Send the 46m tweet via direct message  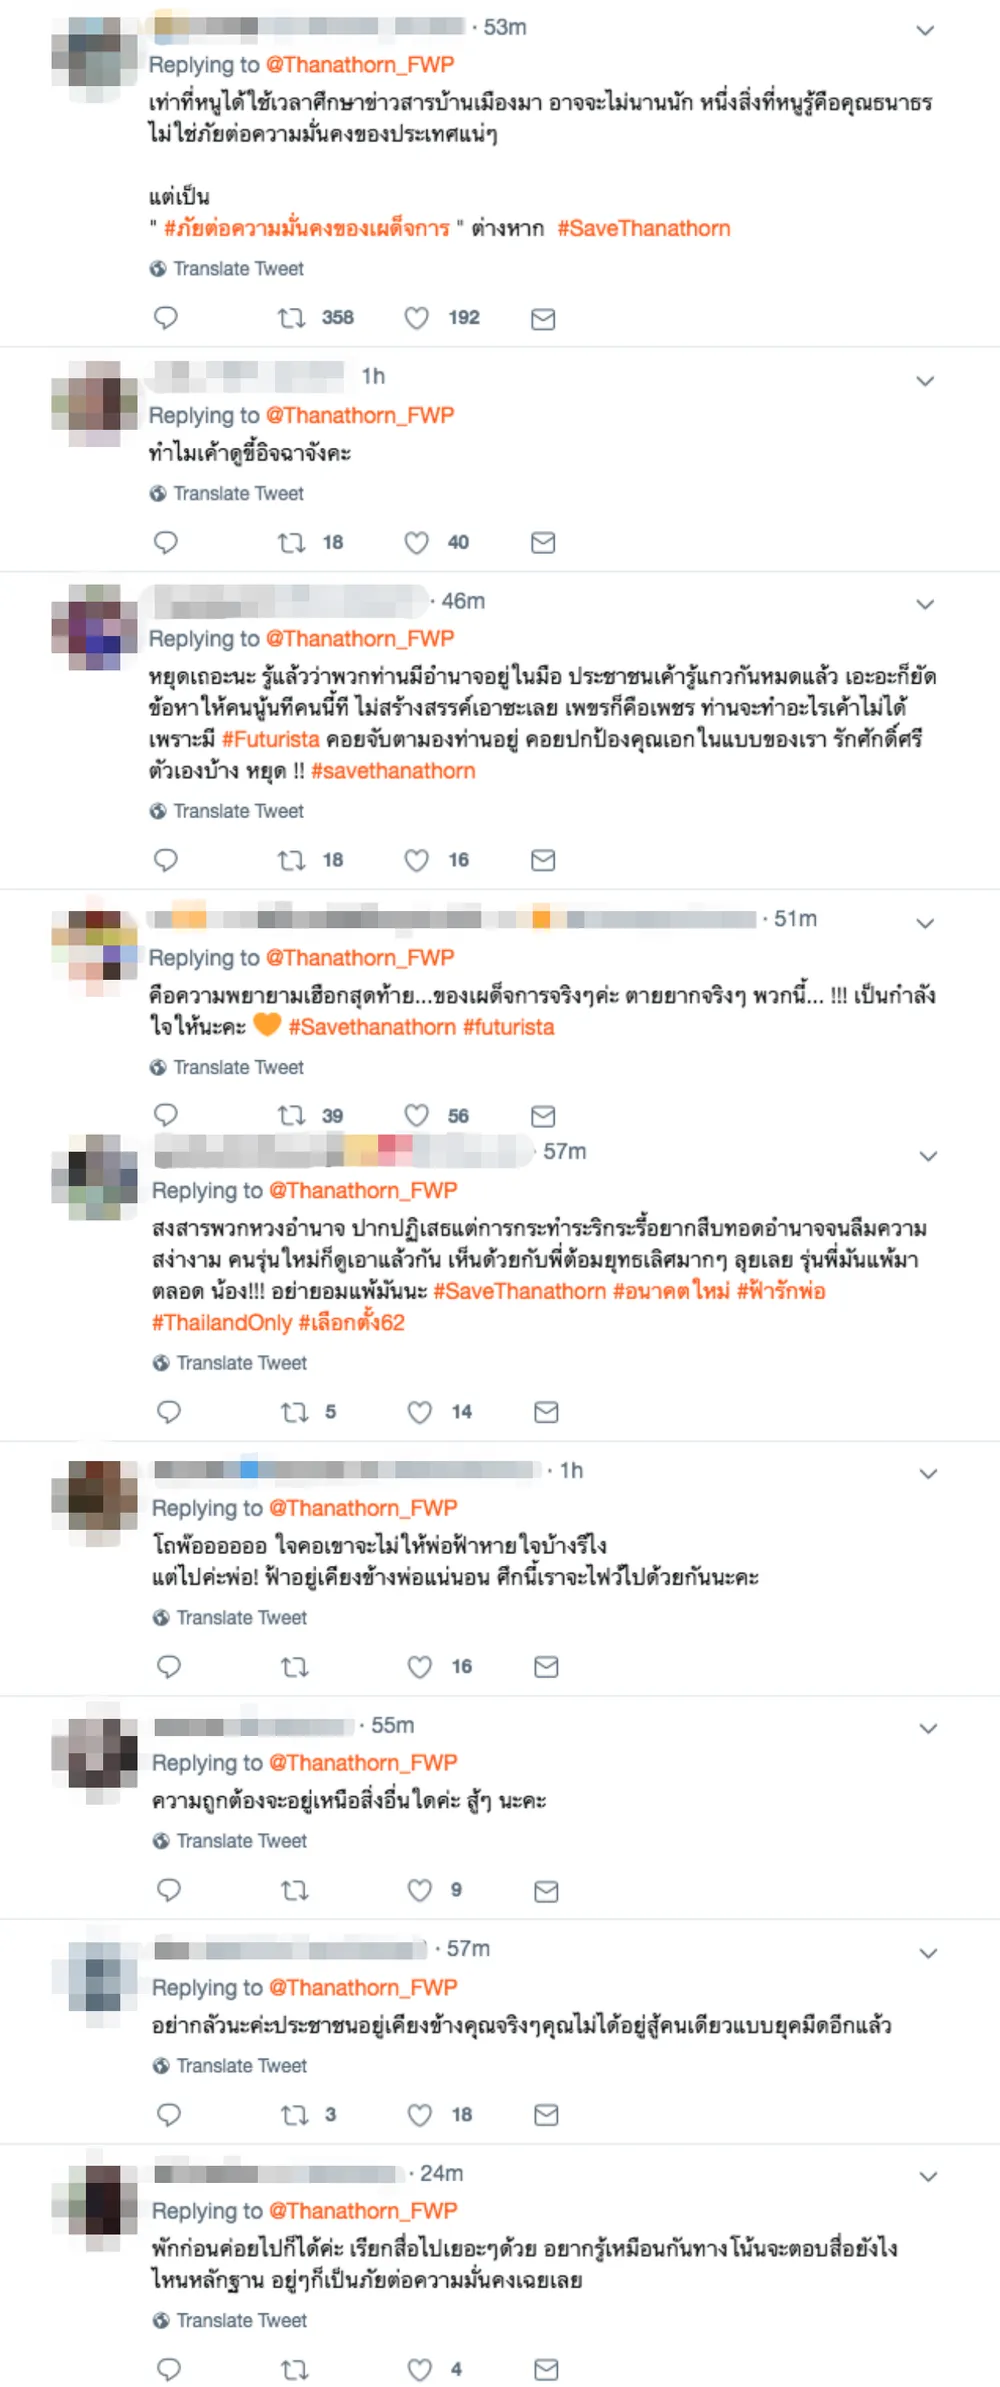pyautogui.click(x=543, y=860)
